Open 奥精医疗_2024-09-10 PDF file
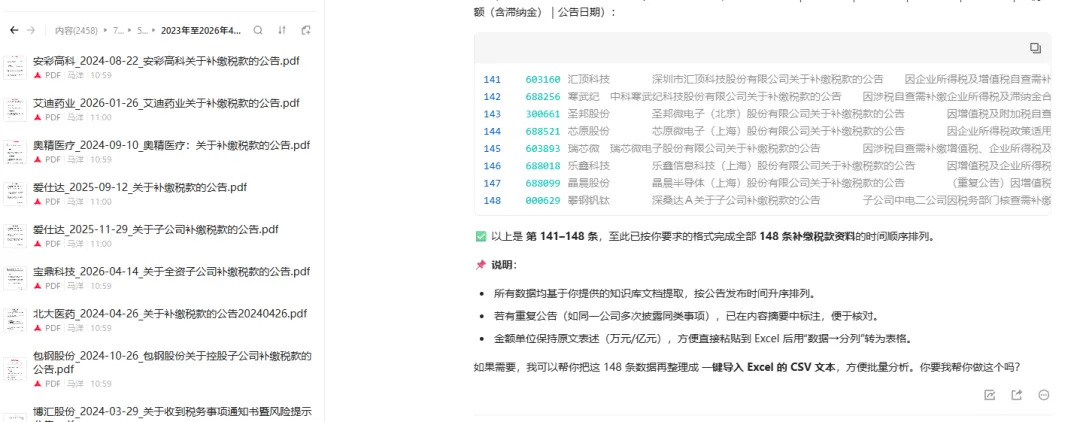 coord(172,145)
